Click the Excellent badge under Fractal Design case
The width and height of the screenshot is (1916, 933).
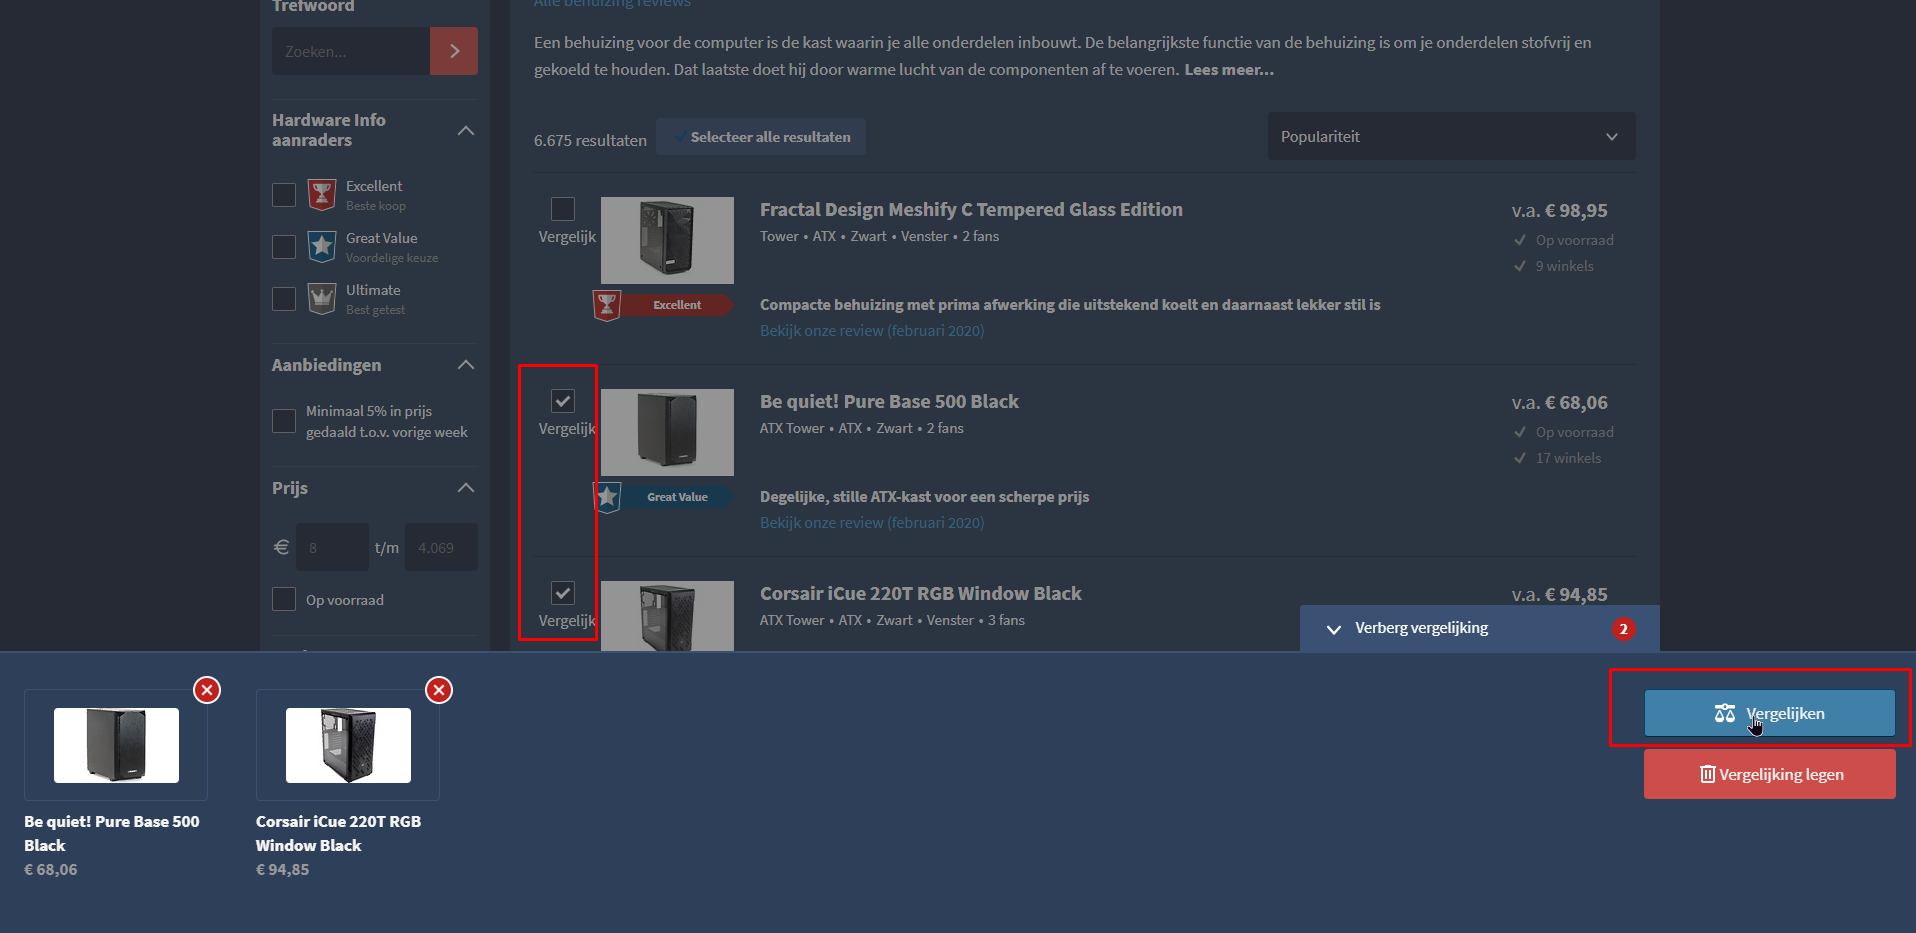663,305
